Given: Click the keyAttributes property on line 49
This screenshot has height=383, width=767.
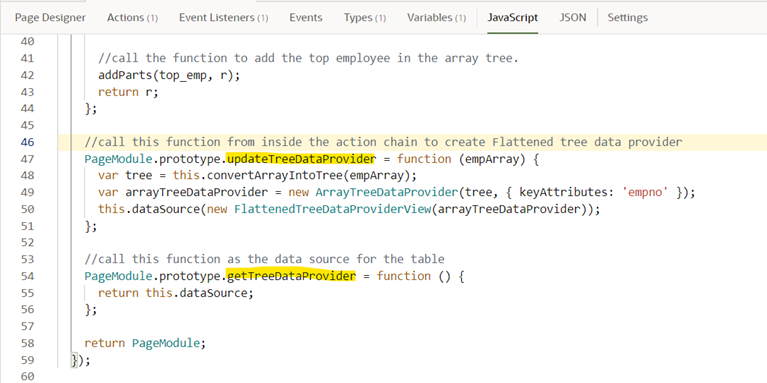Looking at the screenshot, I should click(x=564, y=192).
